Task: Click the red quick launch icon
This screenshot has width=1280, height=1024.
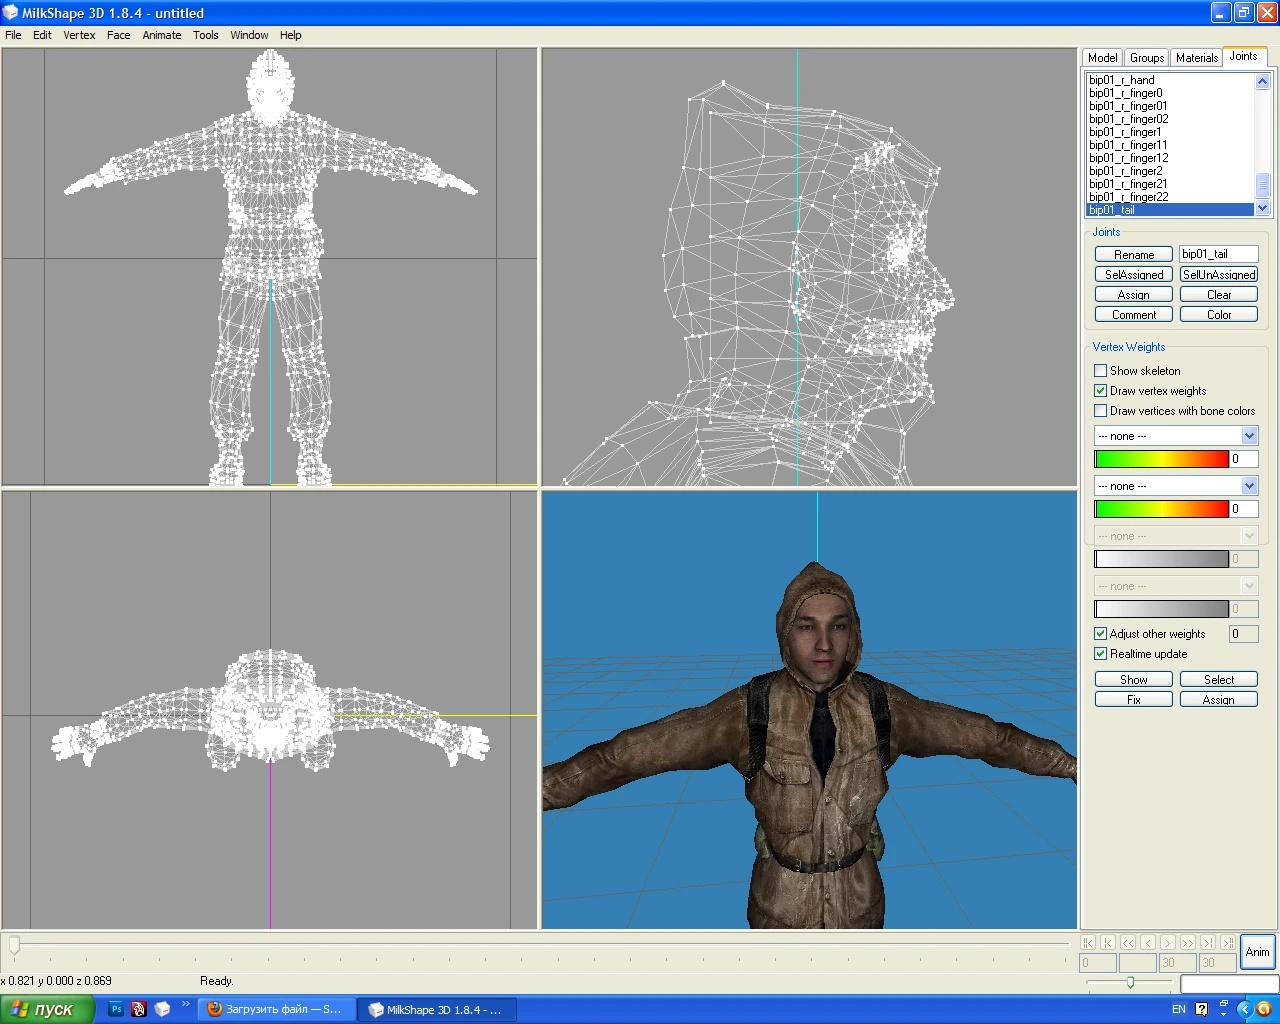Action: tap(139, 1009)
